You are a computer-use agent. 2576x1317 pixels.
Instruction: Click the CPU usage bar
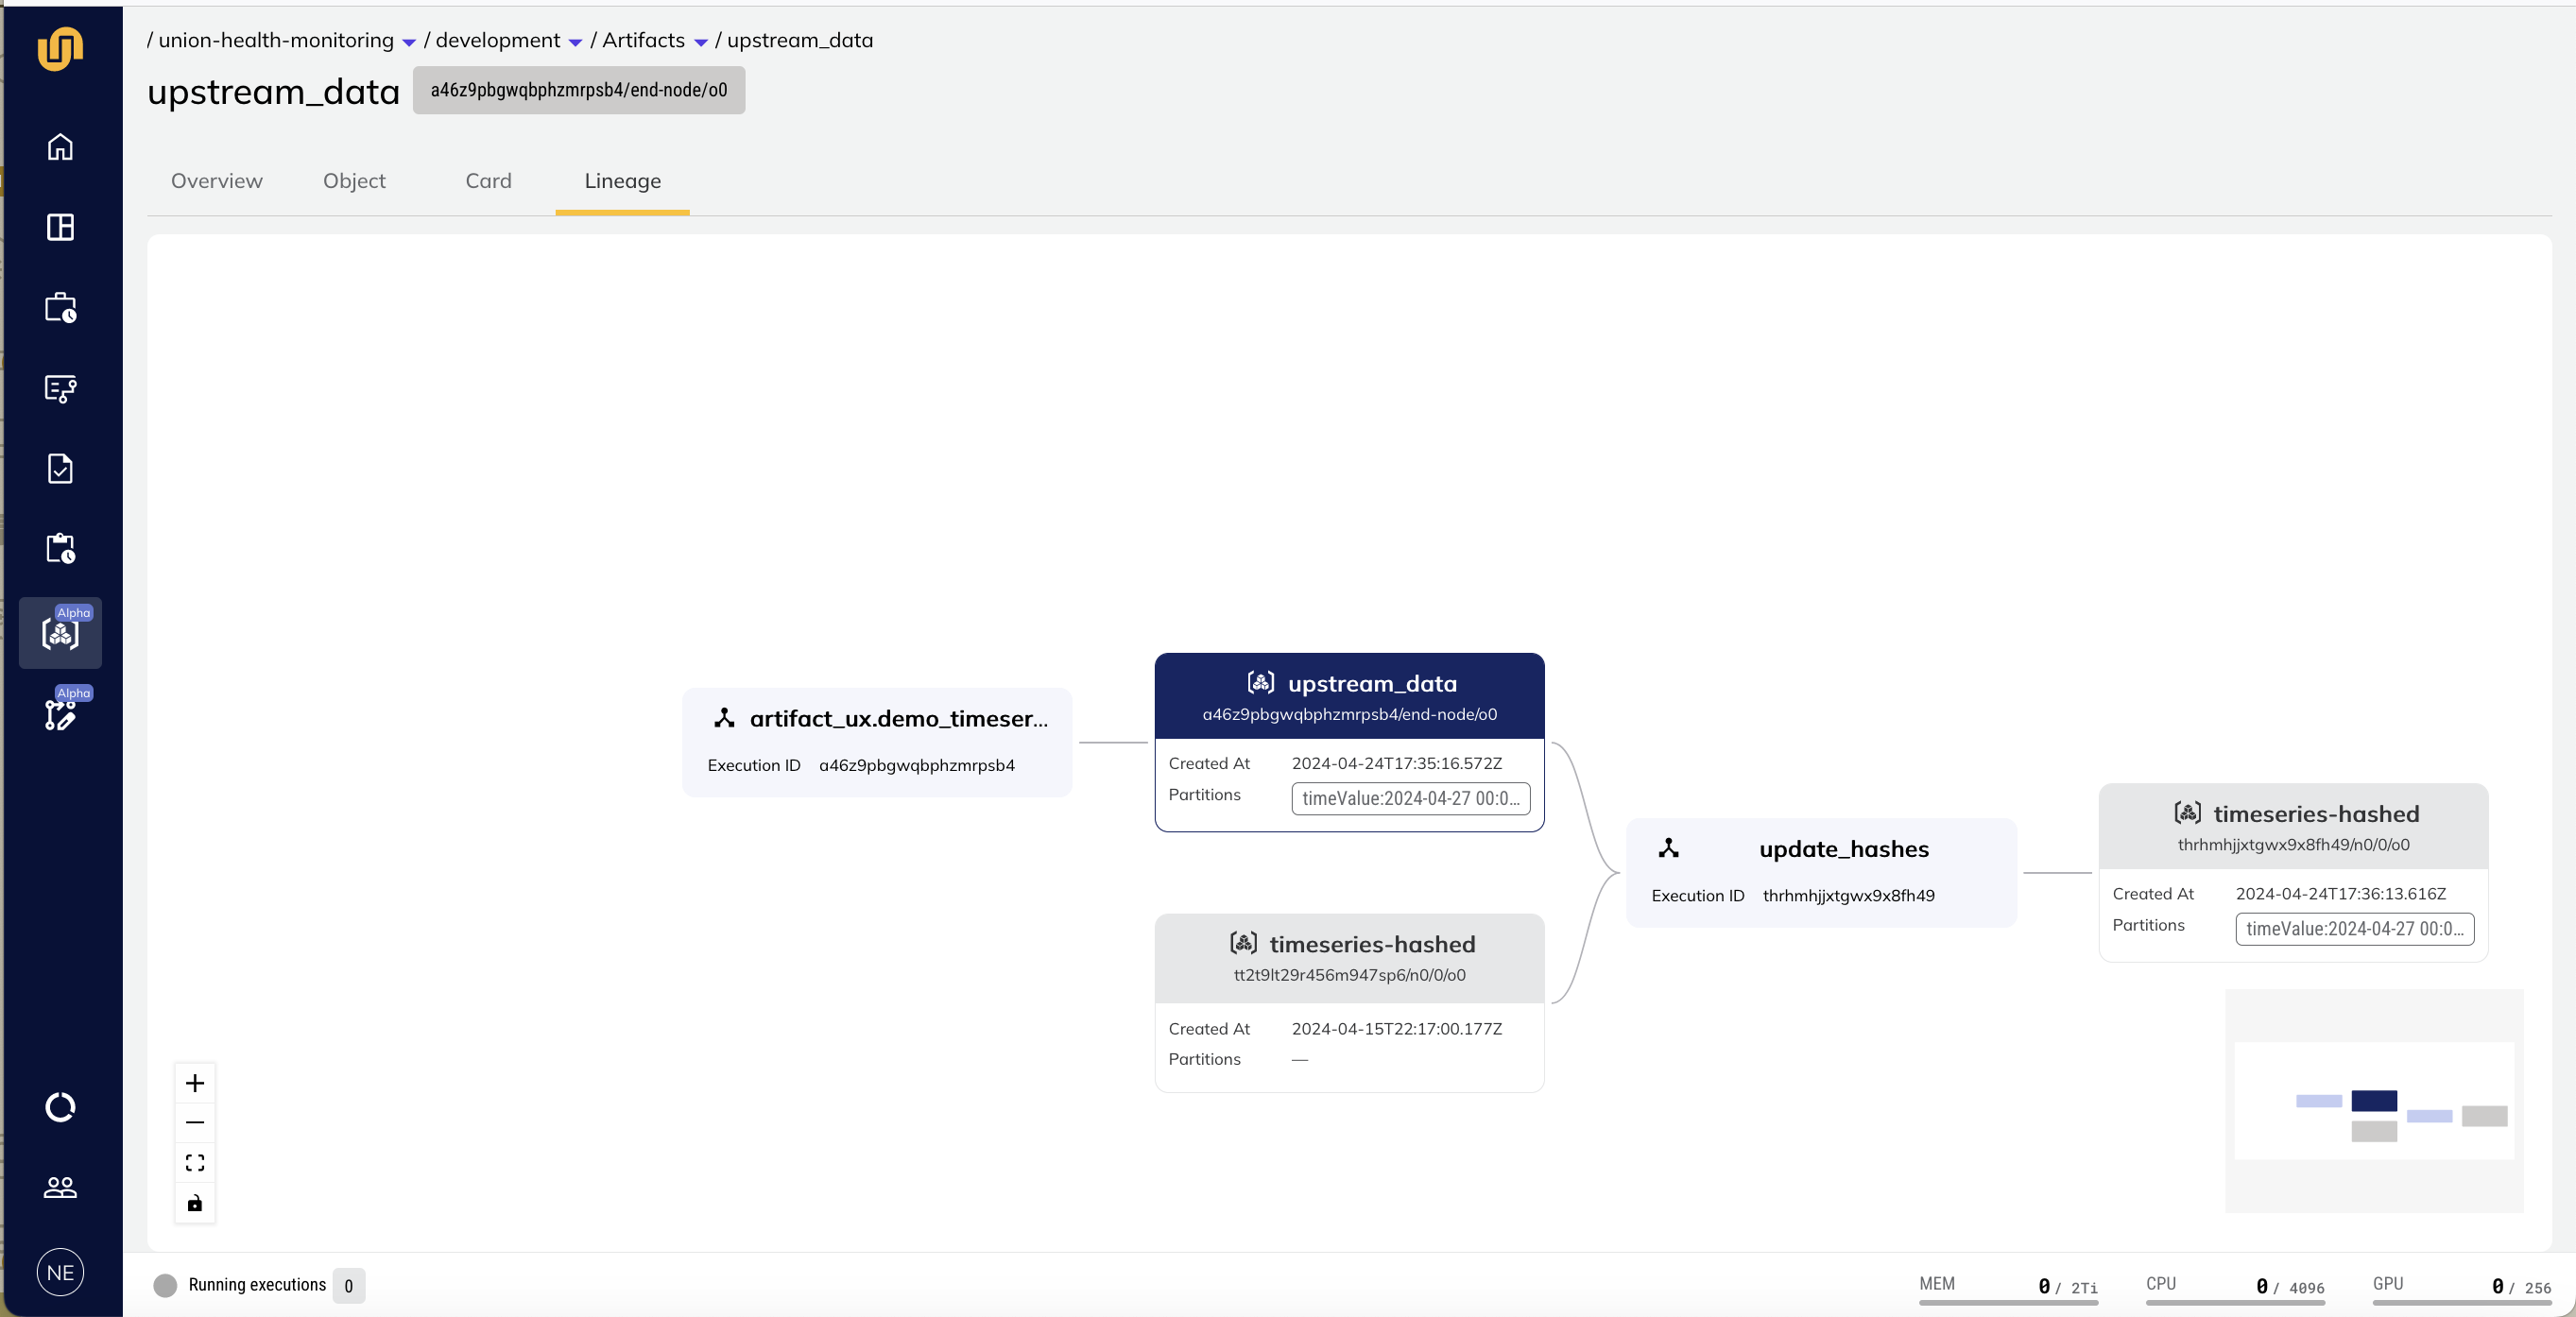(x=2235, y=1301)
